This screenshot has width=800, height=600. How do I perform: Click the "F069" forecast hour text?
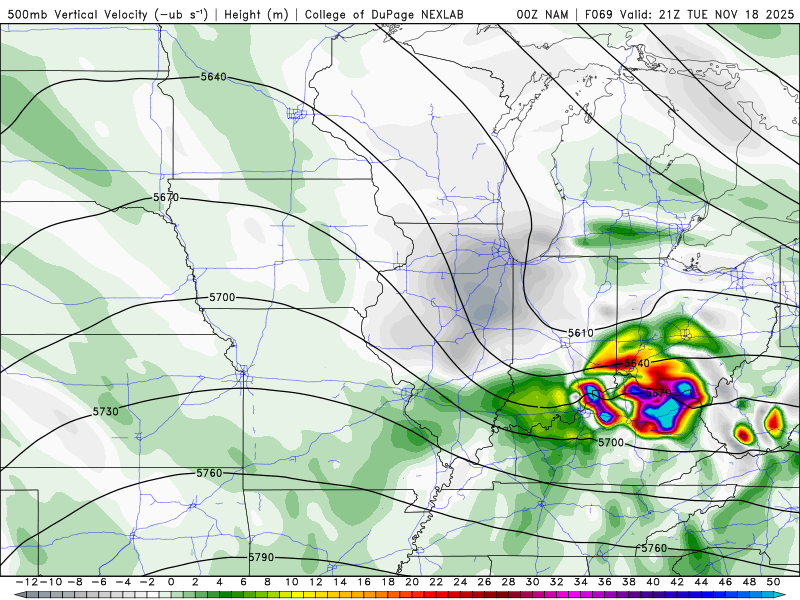598,14
